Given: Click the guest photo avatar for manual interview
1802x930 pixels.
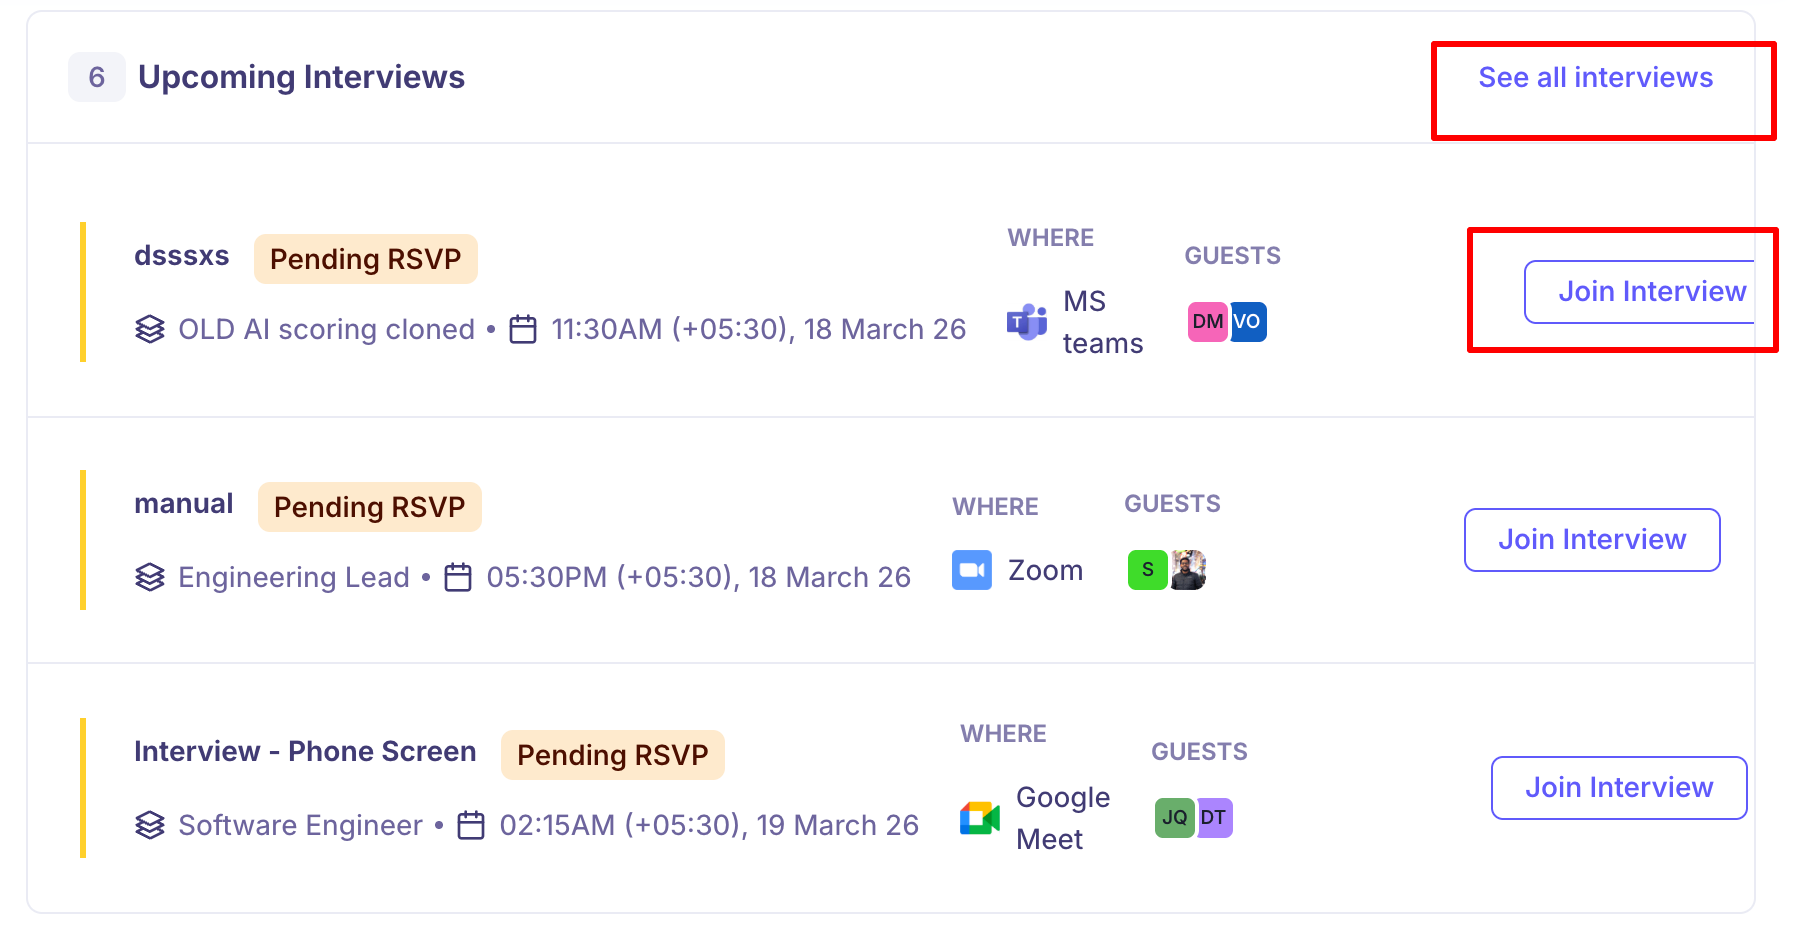Looking at the screenshot, I should pyautogui.click(x=1189, y=570).
